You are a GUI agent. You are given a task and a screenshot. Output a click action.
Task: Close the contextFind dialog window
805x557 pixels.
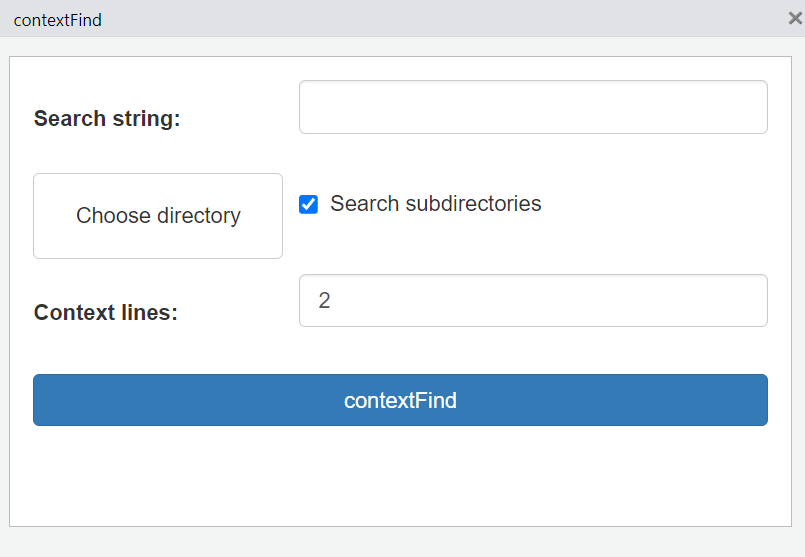(x=794, y=18)
